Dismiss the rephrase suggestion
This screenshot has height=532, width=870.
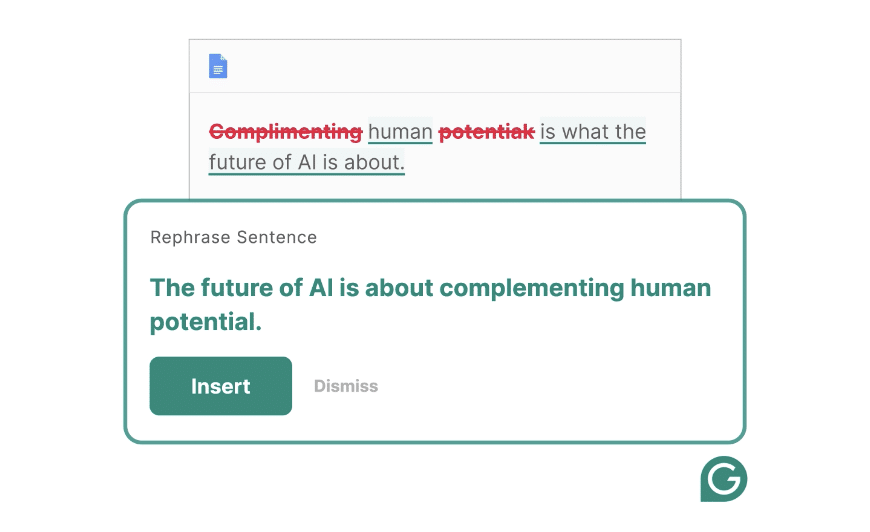[346, 386]
